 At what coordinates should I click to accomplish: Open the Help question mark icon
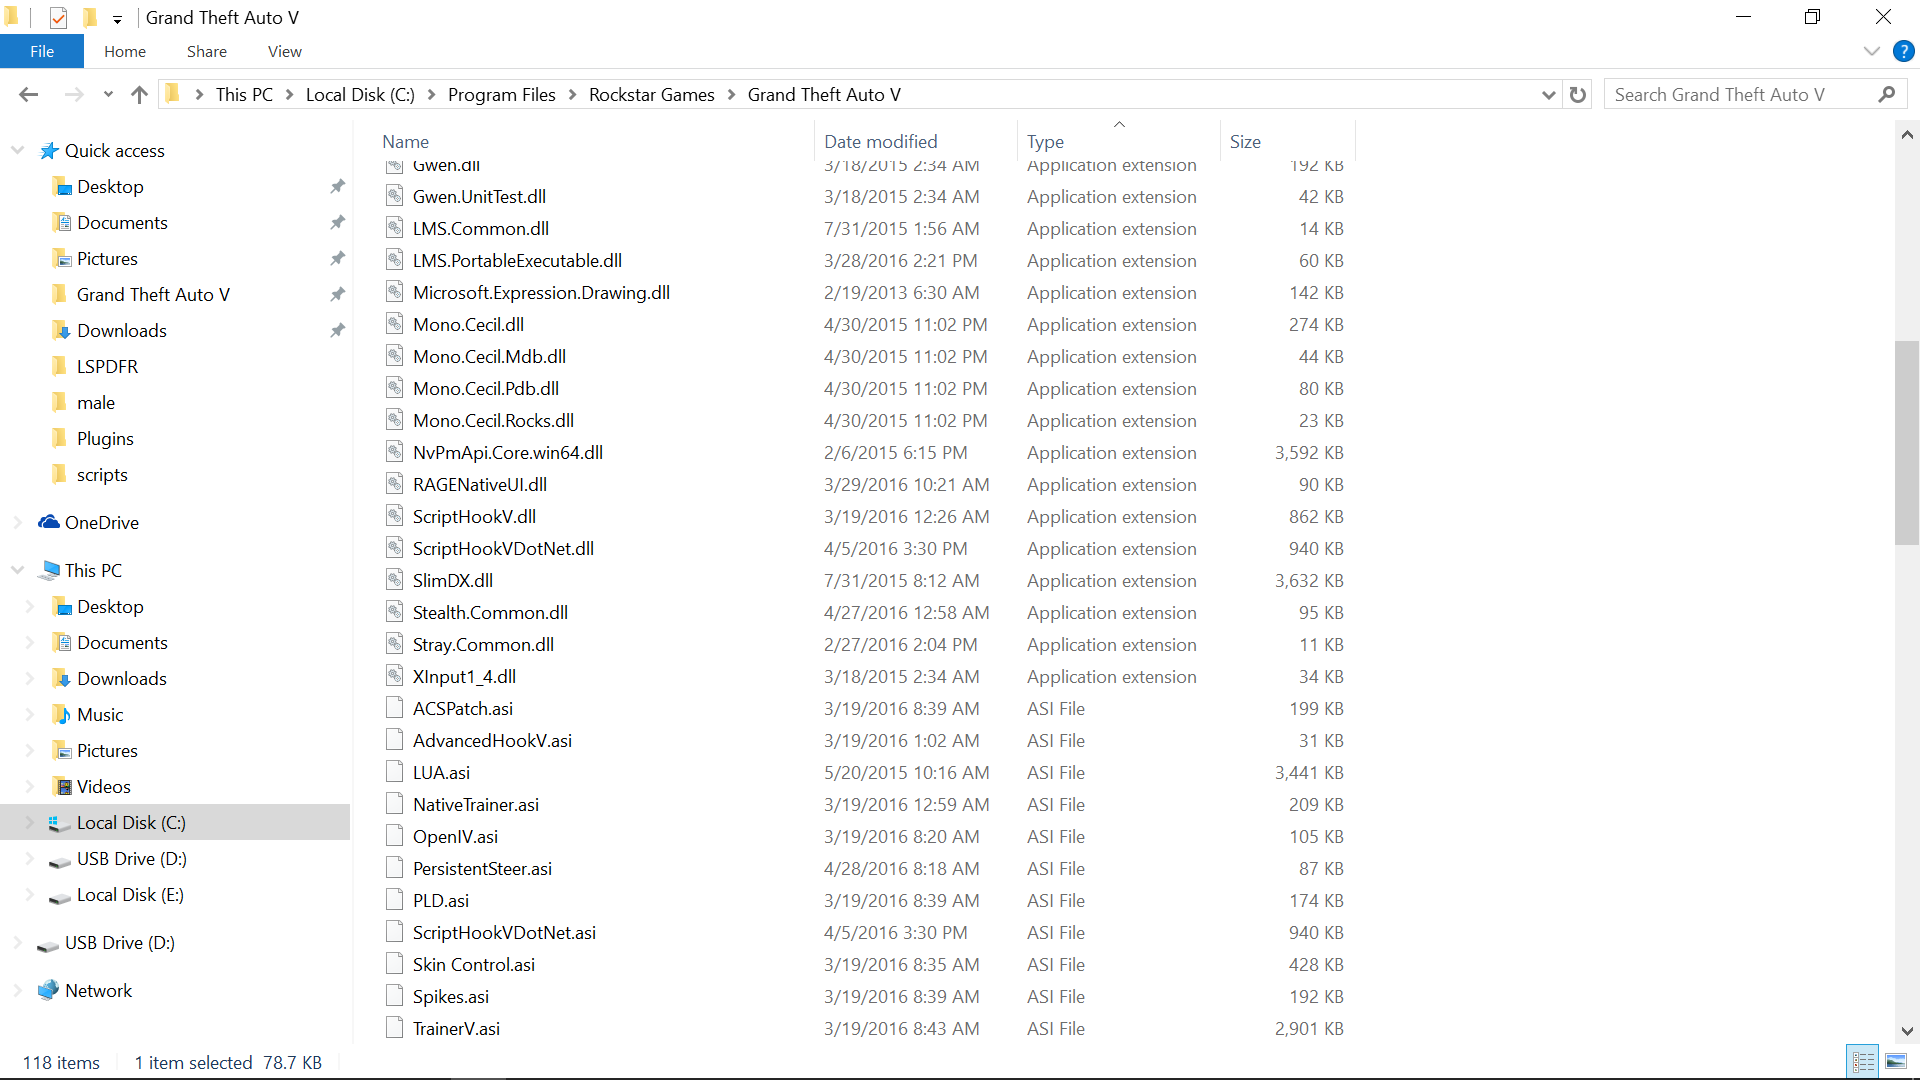click(x=1903, y=51)
